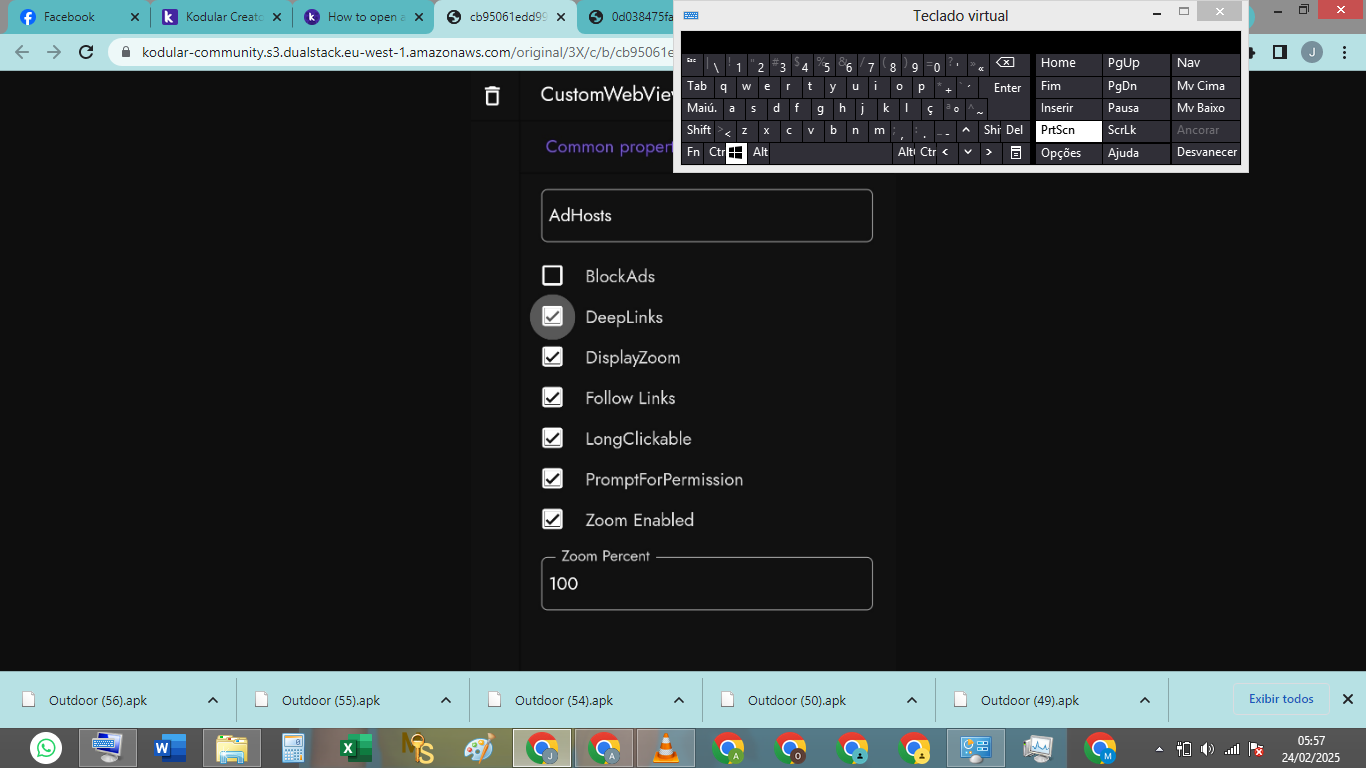This screenshot has height=768, width=1366.
Task: Disable the Zoom Enabled checkbox
Action: (552, 520)
